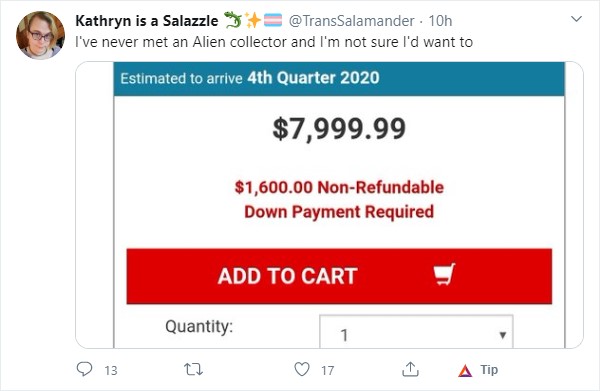Click the share upload icon
The image size is (612, 391).
(x=410, y=369)
